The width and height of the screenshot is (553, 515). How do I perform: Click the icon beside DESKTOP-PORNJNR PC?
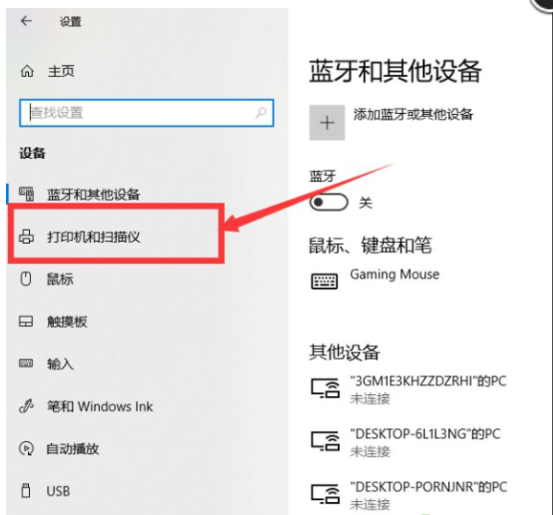coord(325,493)
